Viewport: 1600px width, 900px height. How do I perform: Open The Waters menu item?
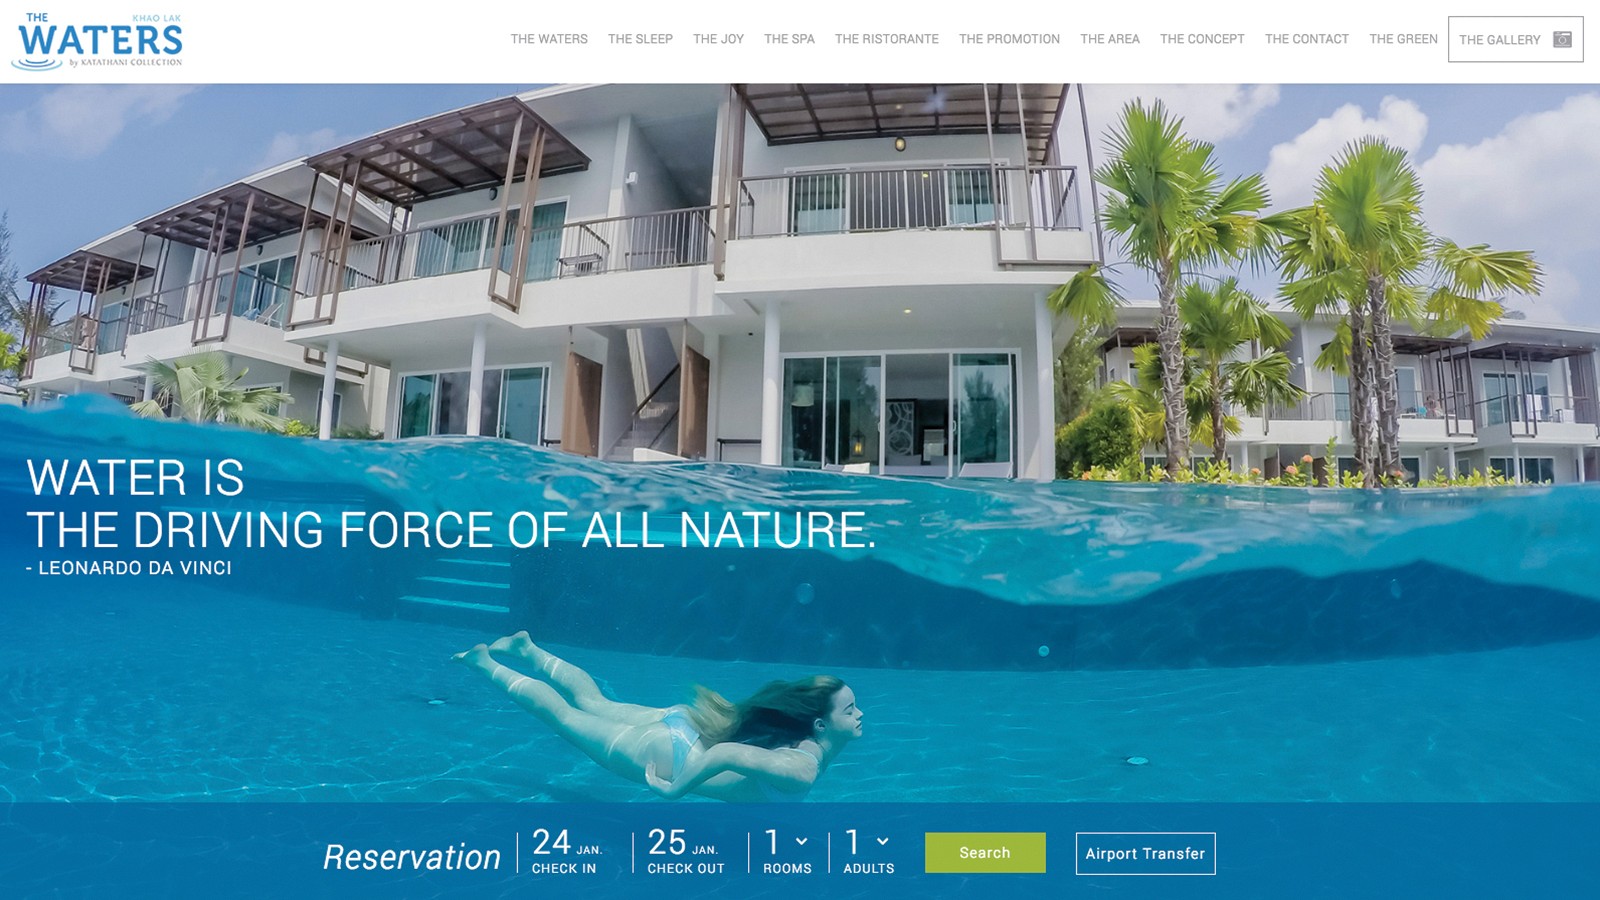pyautogui.click(x=549, y=39)
